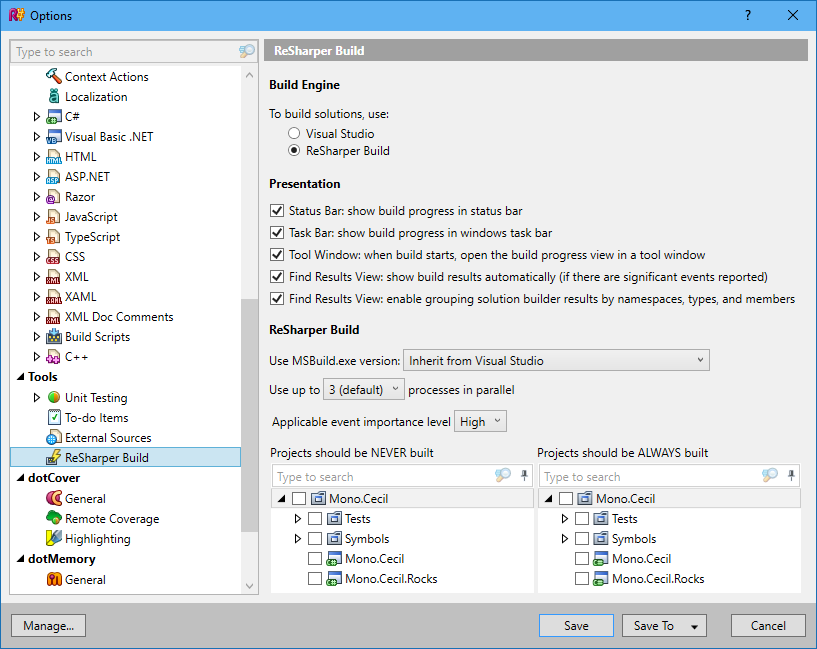Click the dotMemory General icon

coord(54,579)
